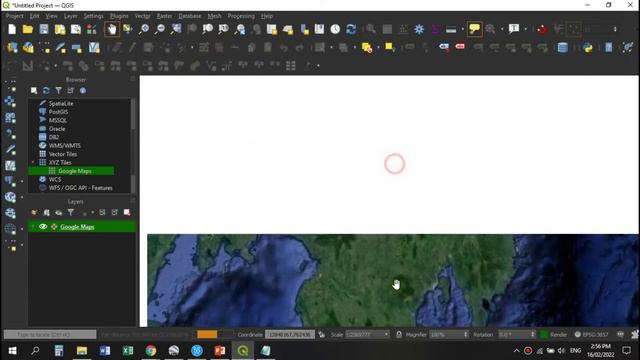Click the Browser panel filter funnel icon
This screenshot has width=640, height=360.
58,91
